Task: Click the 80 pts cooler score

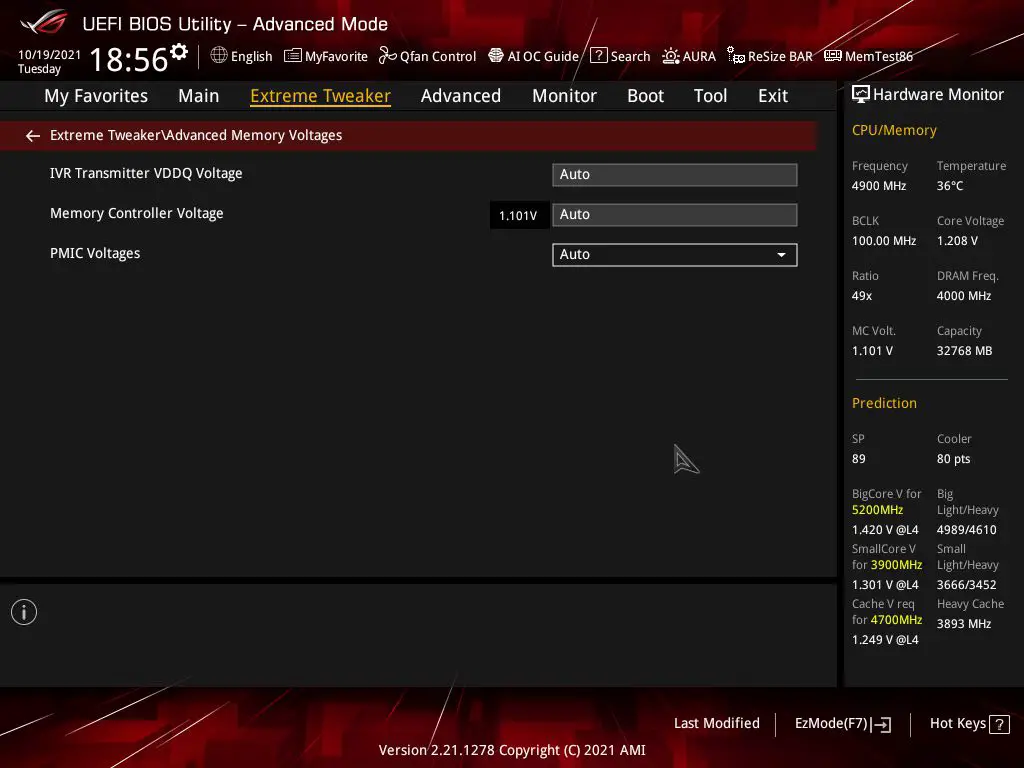Action: (x=953, y=458)
